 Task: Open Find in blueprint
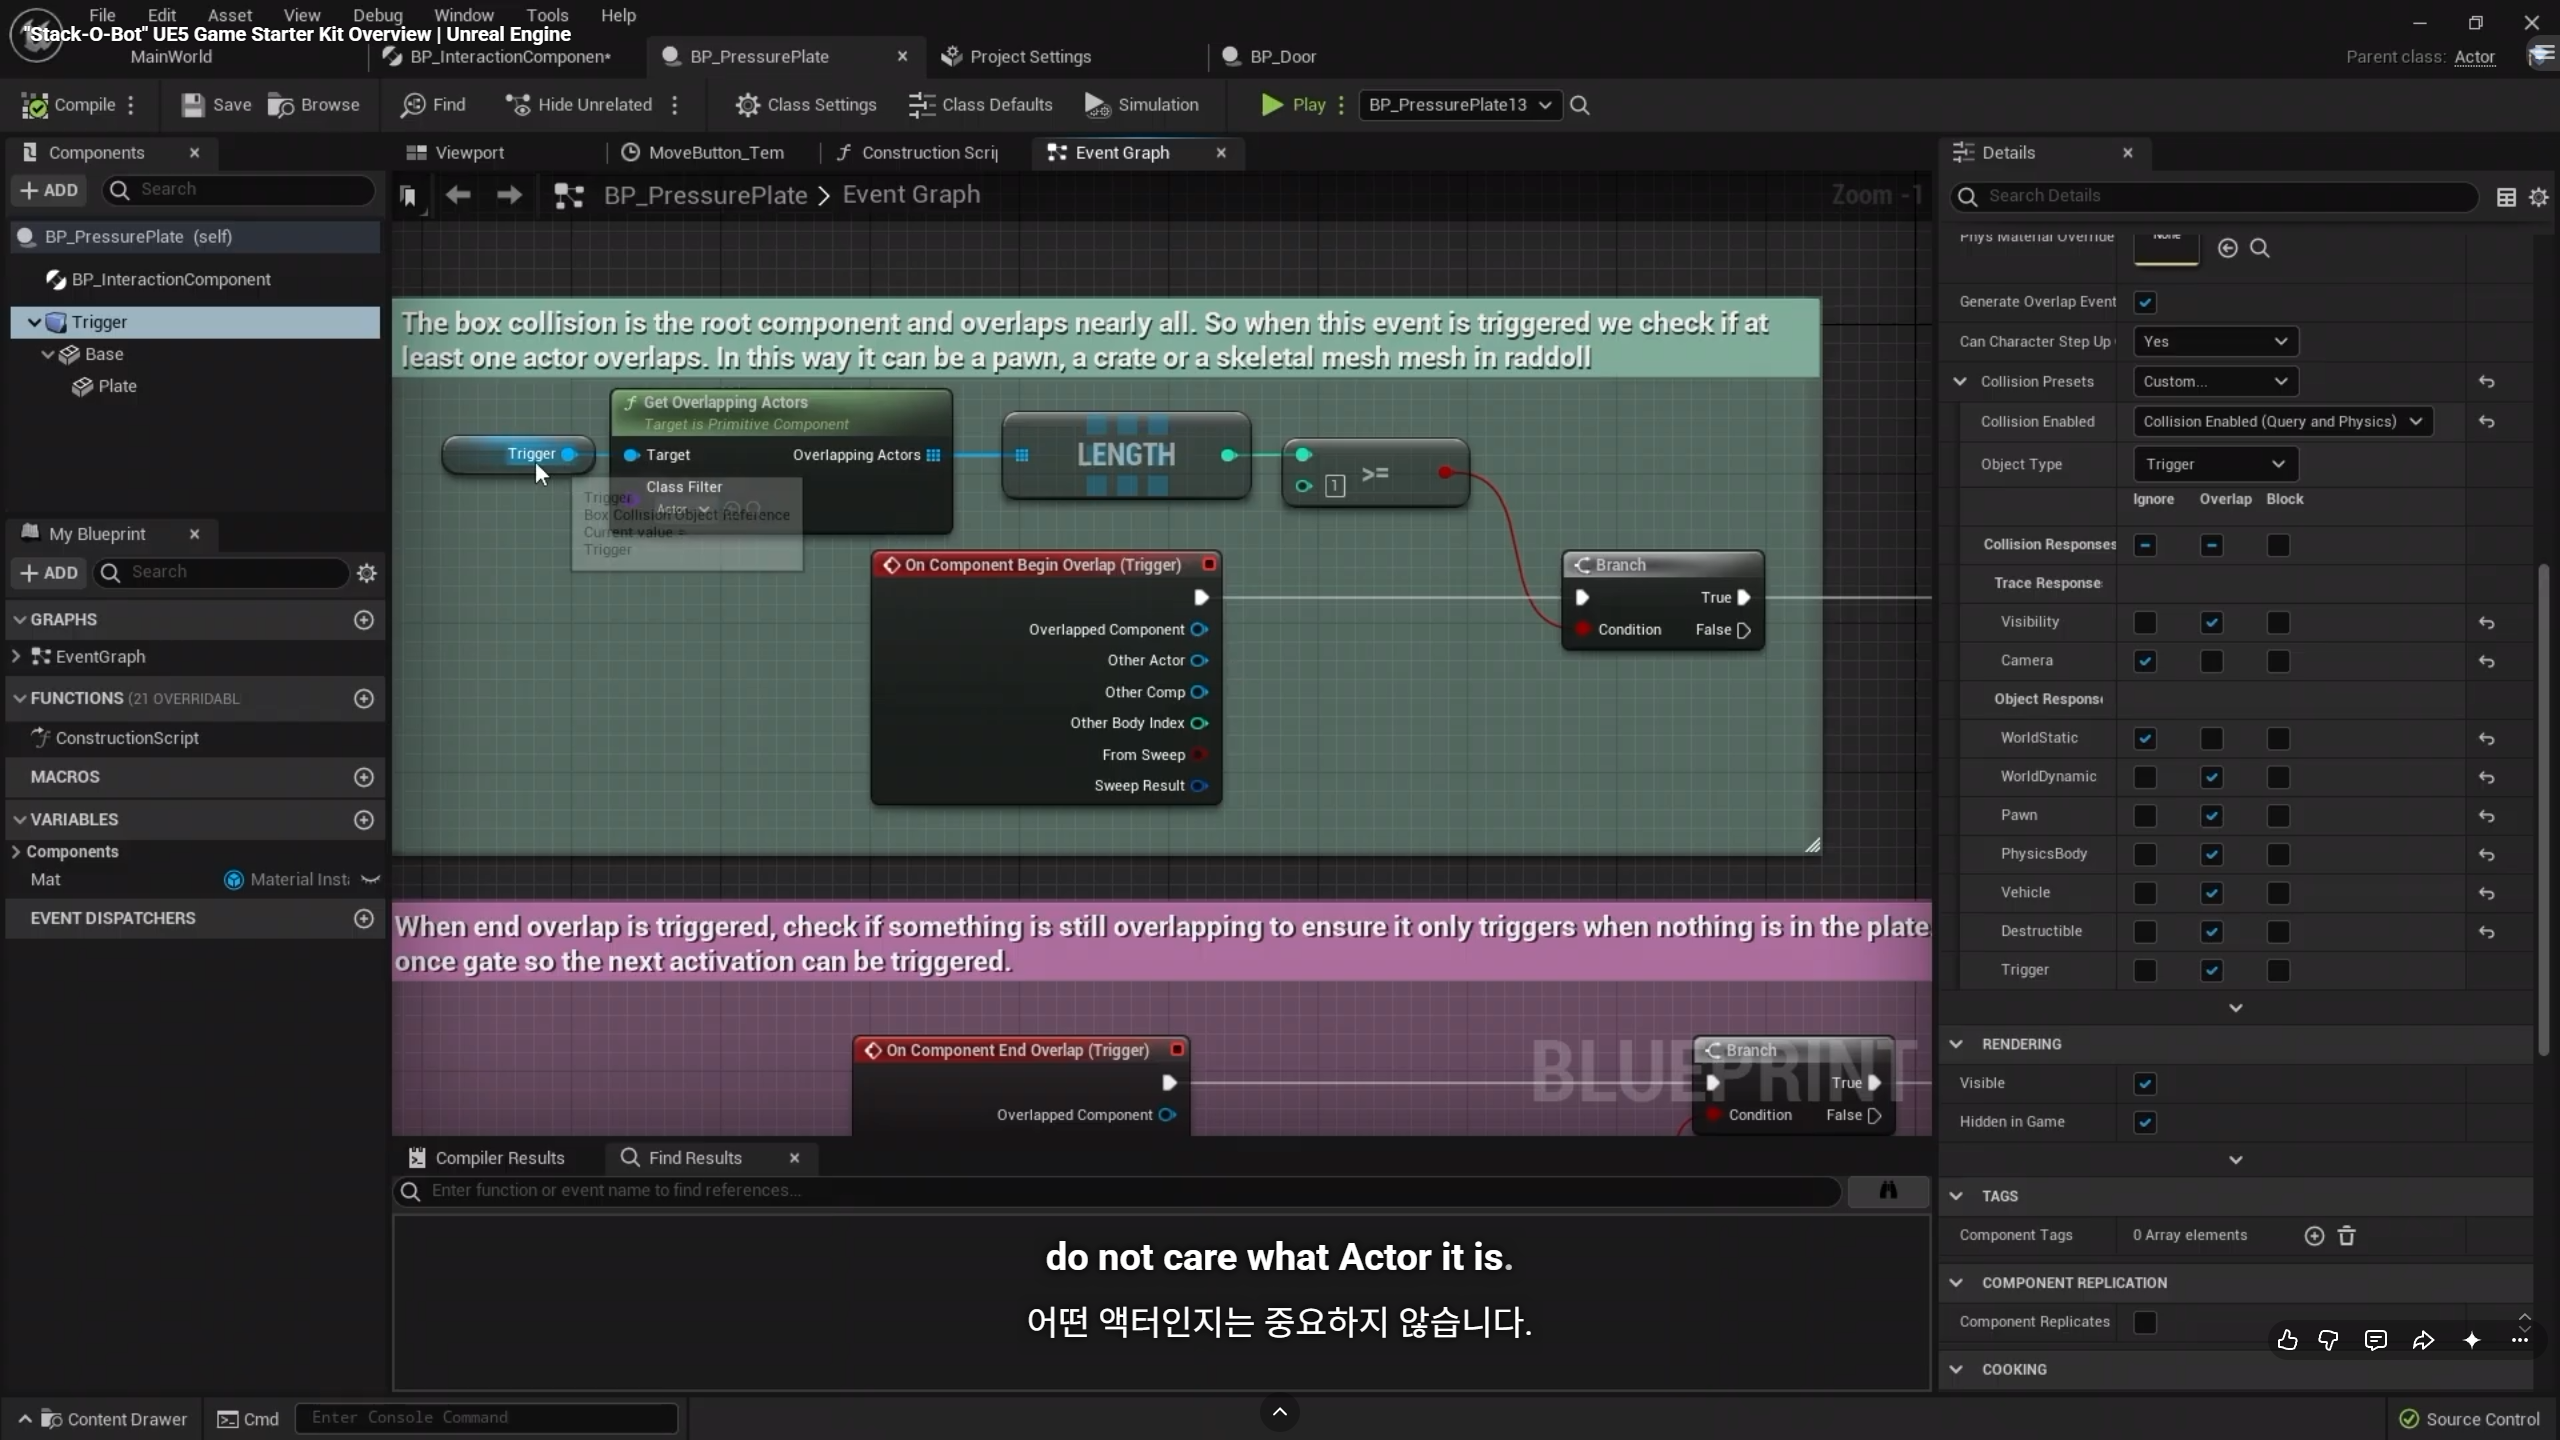coord(433,105)
